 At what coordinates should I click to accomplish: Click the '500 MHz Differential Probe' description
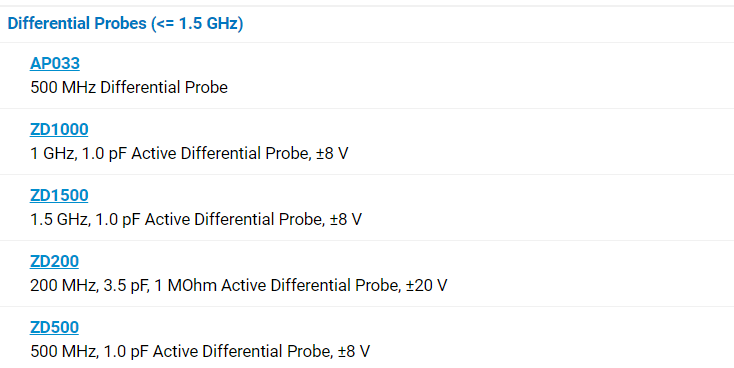pos(129,88)
